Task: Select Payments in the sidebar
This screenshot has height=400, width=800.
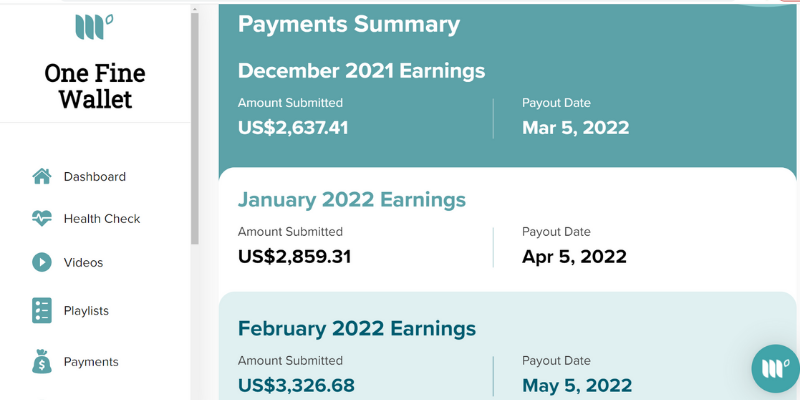Action: point(91,361)
